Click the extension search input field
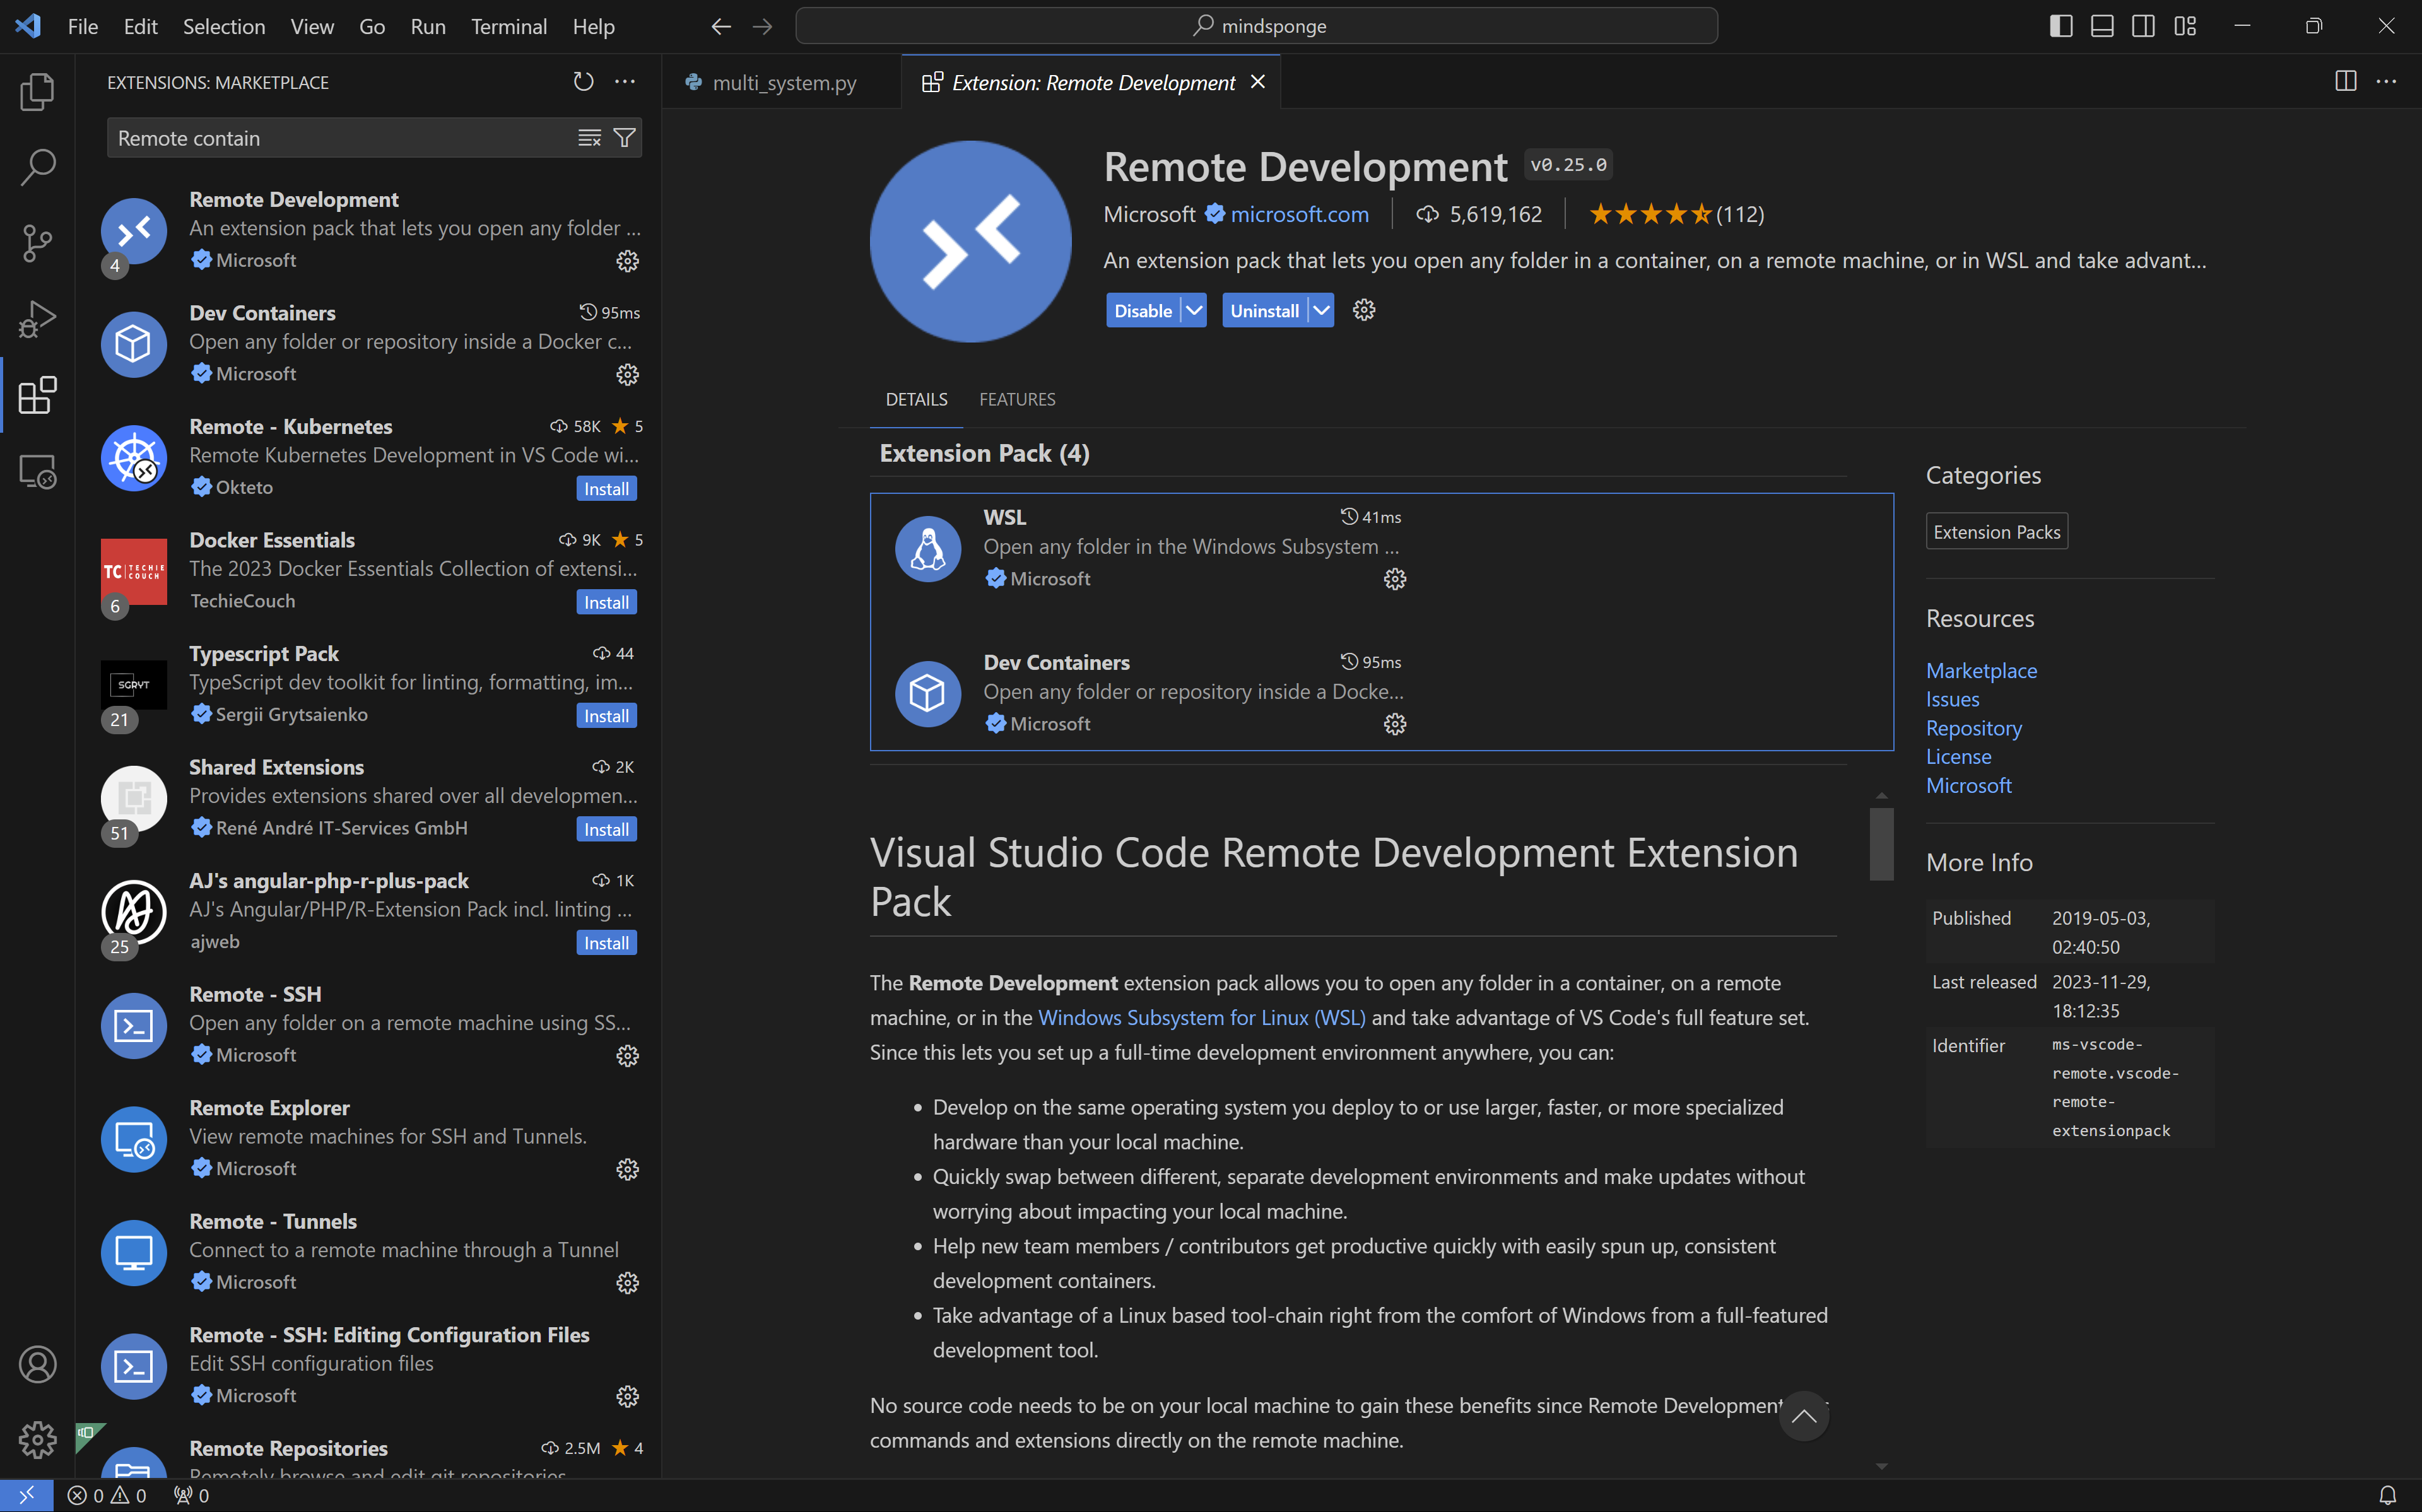This screenshot has width=2422, height=1512. (x=340, y=138)
